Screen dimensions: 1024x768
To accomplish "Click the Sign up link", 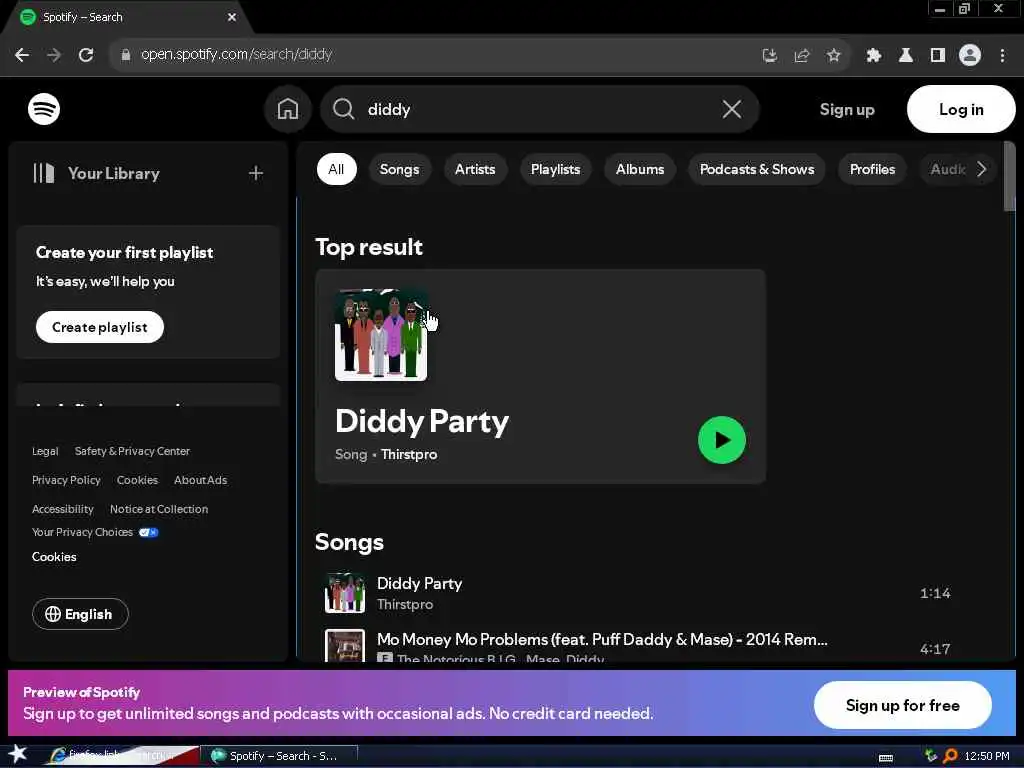I will tap(846, 110).
